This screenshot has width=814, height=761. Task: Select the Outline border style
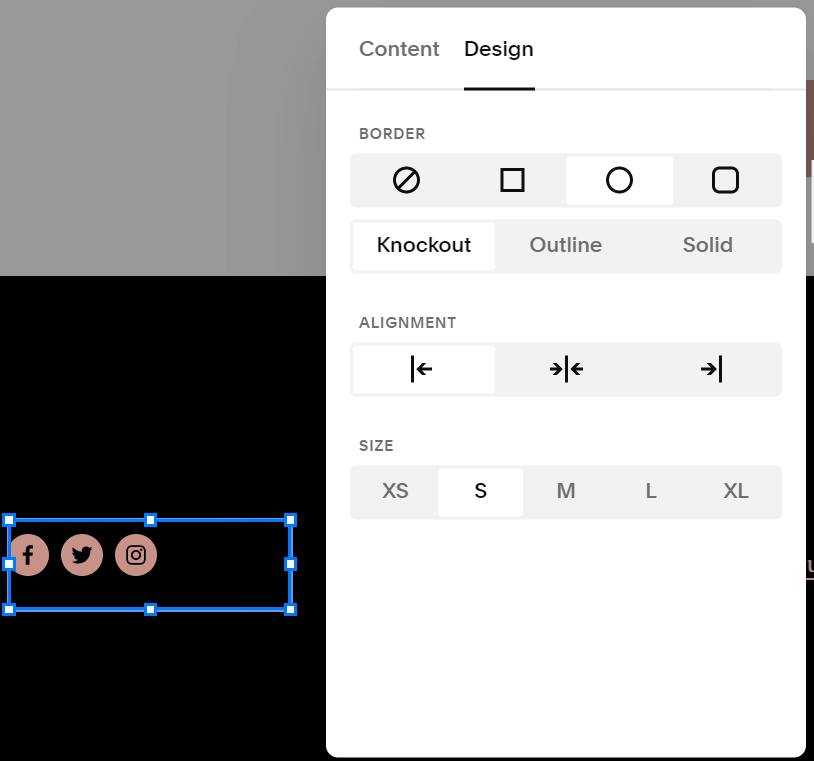pyautogui.click(x=566, y=246)
